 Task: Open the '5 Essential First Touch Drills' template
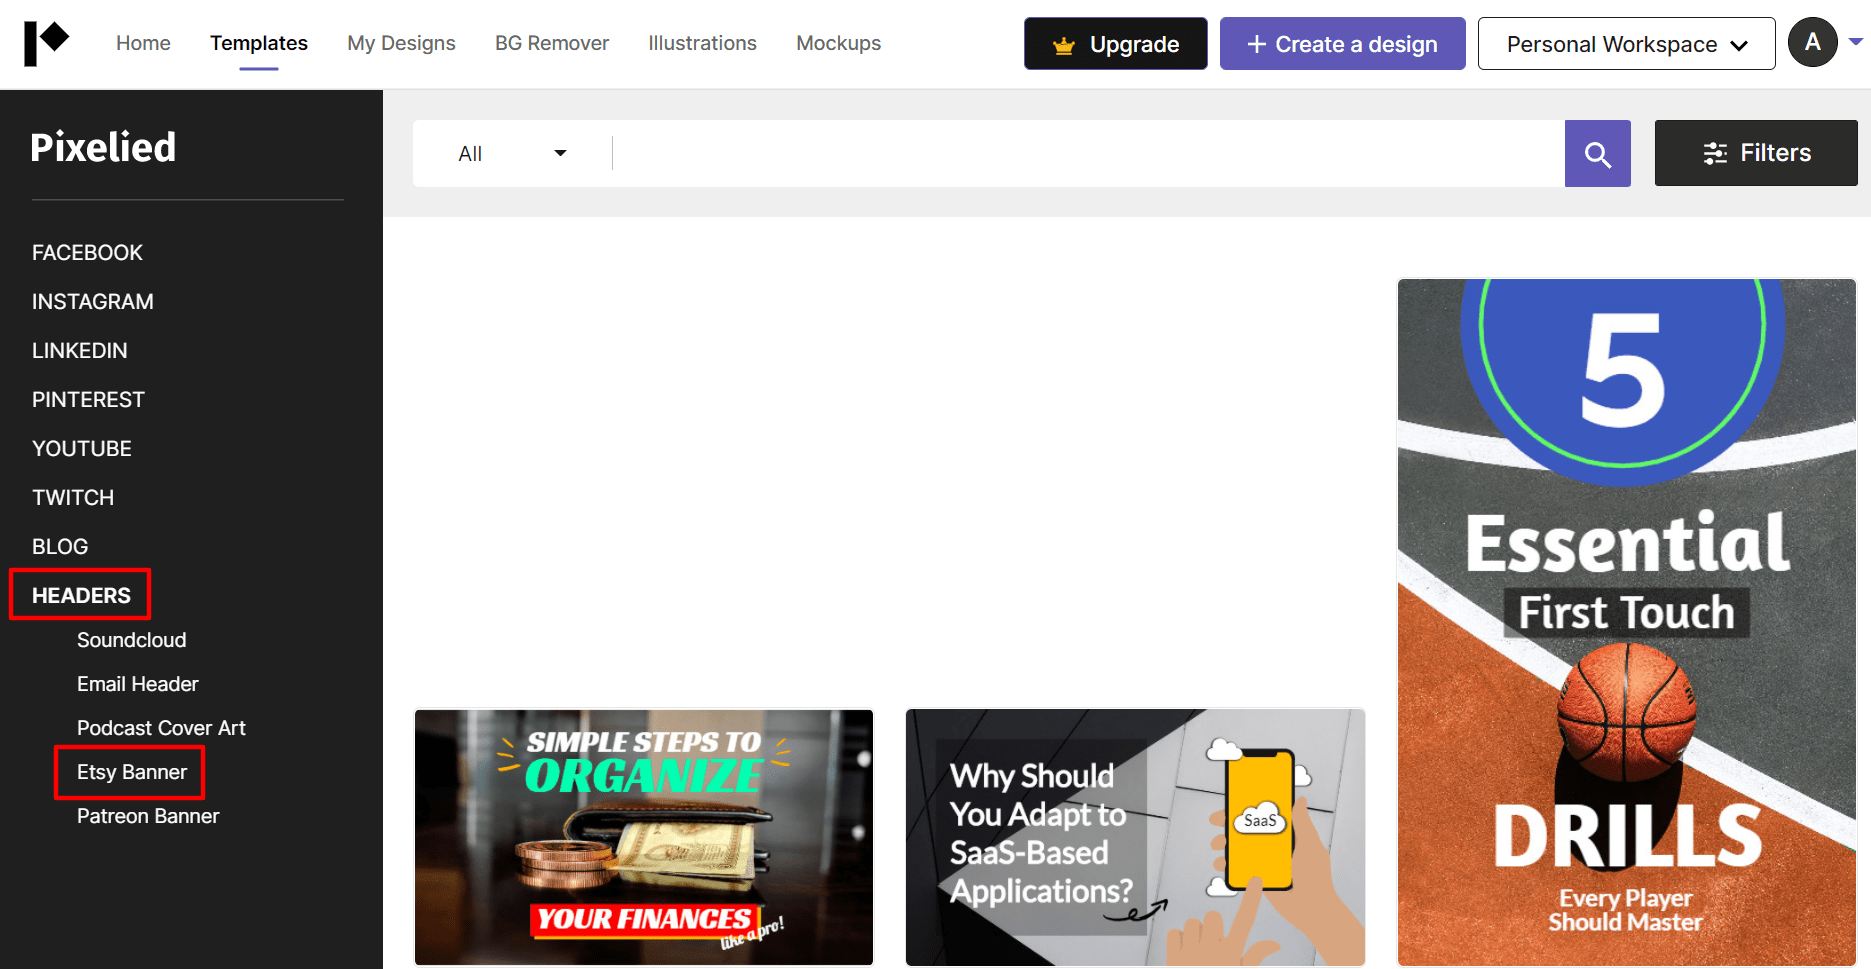1626,622
